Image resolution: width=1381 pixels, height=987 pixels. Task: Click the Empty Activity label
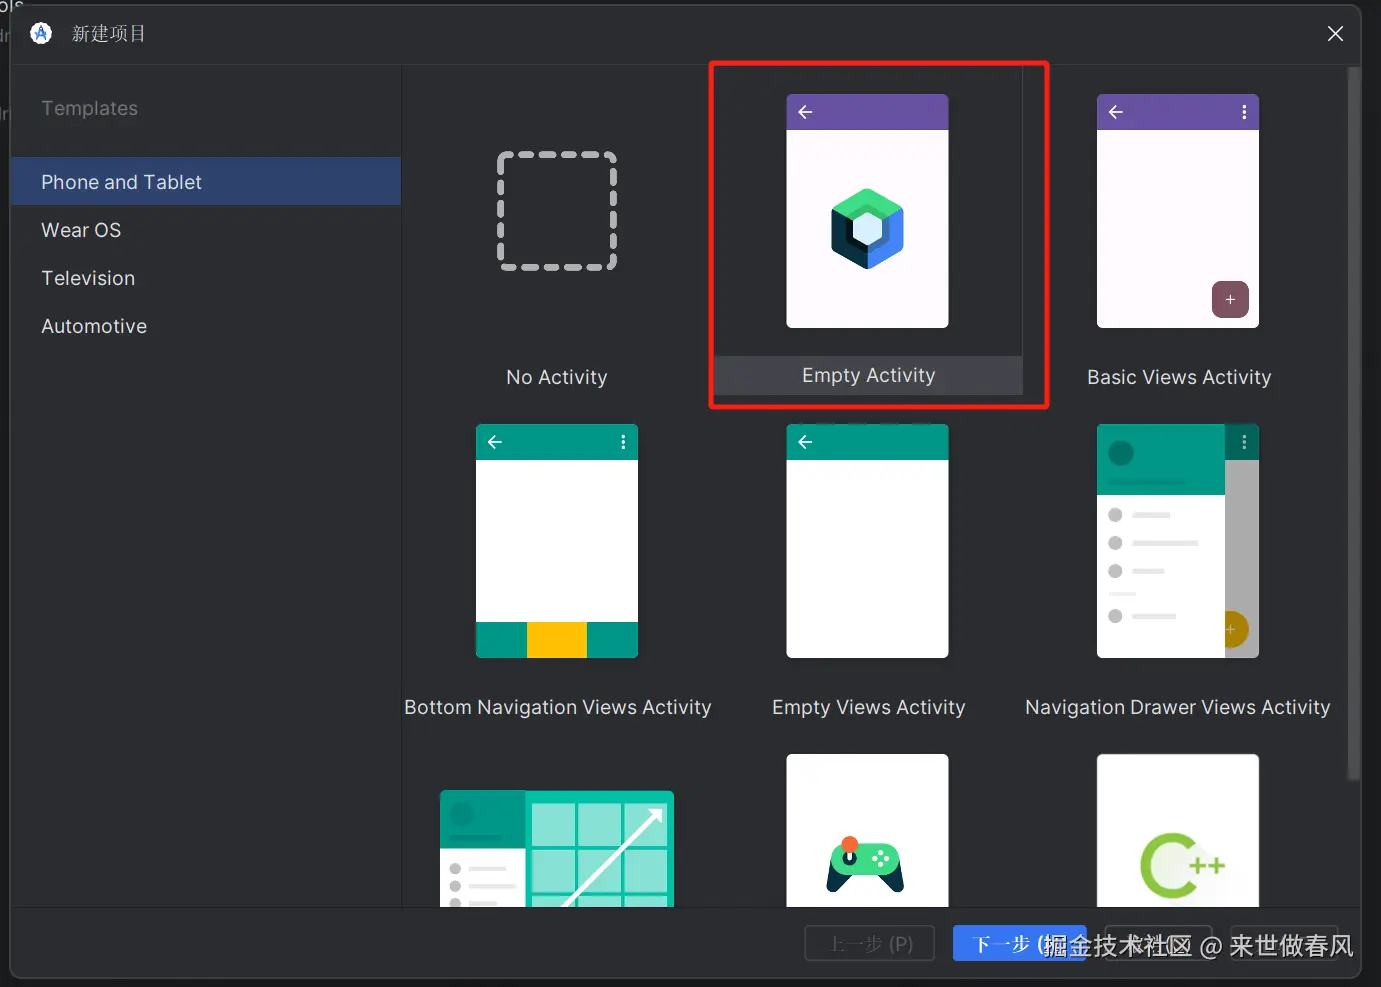pyautogui.click(x=868, y=375)
